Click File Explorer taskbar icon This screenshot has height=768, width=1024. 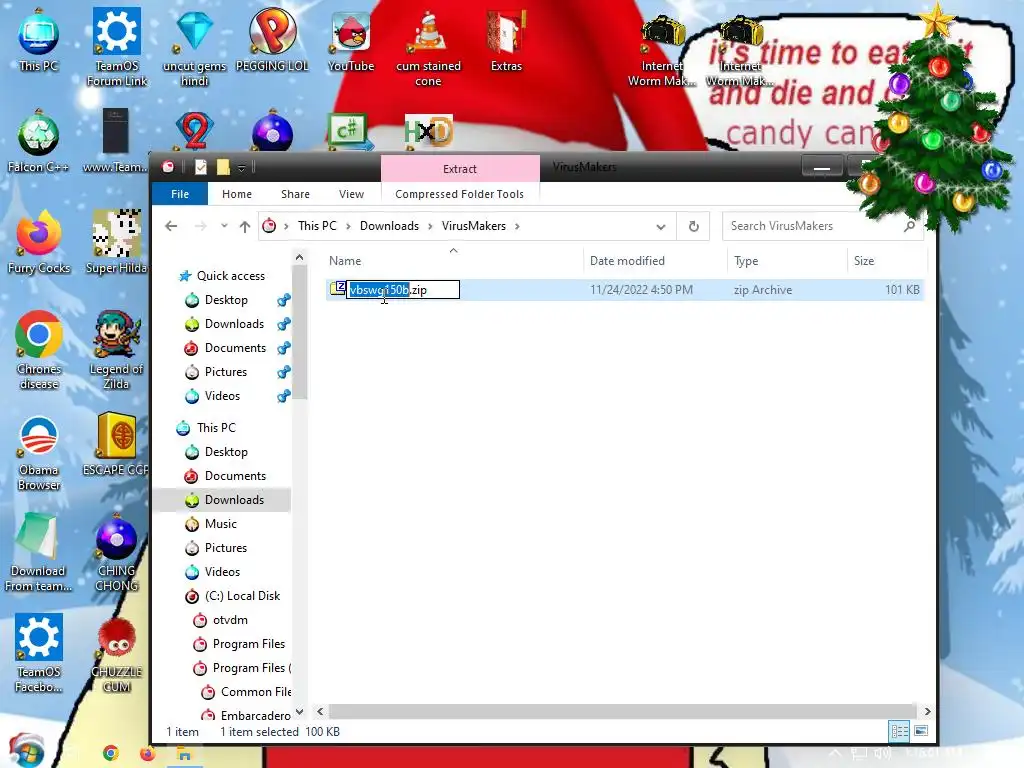pos(185,754)
